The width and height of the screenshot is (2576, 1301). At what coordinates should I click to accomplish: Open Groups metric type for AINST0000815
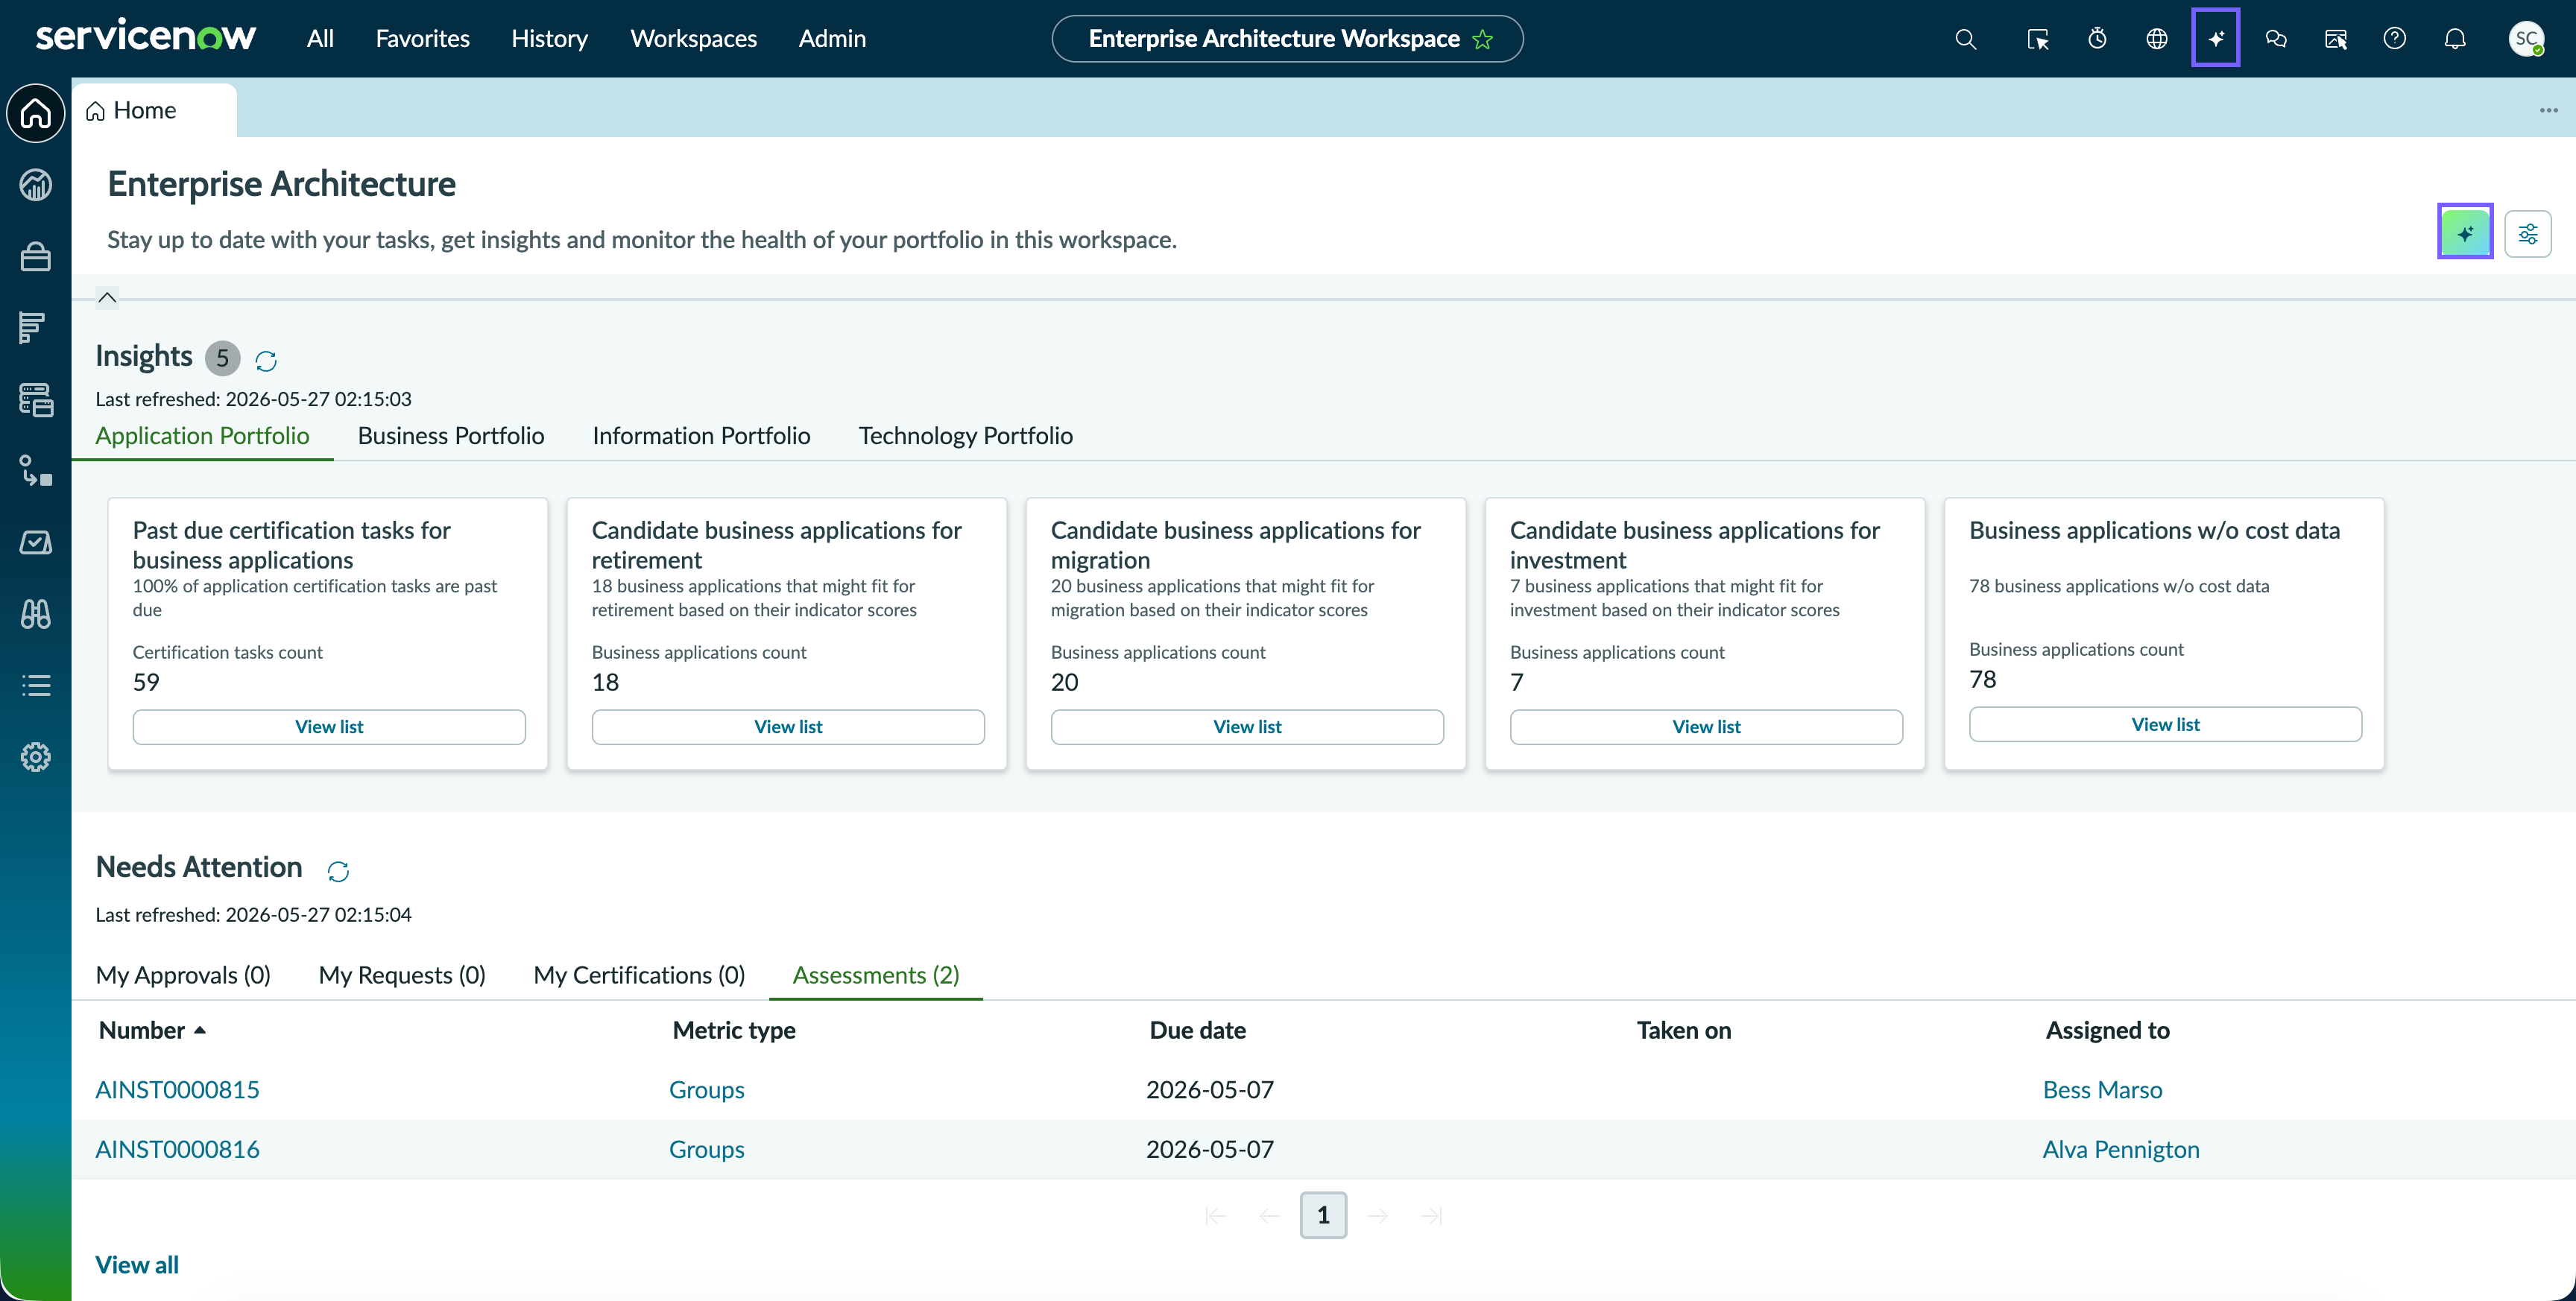706,1090
